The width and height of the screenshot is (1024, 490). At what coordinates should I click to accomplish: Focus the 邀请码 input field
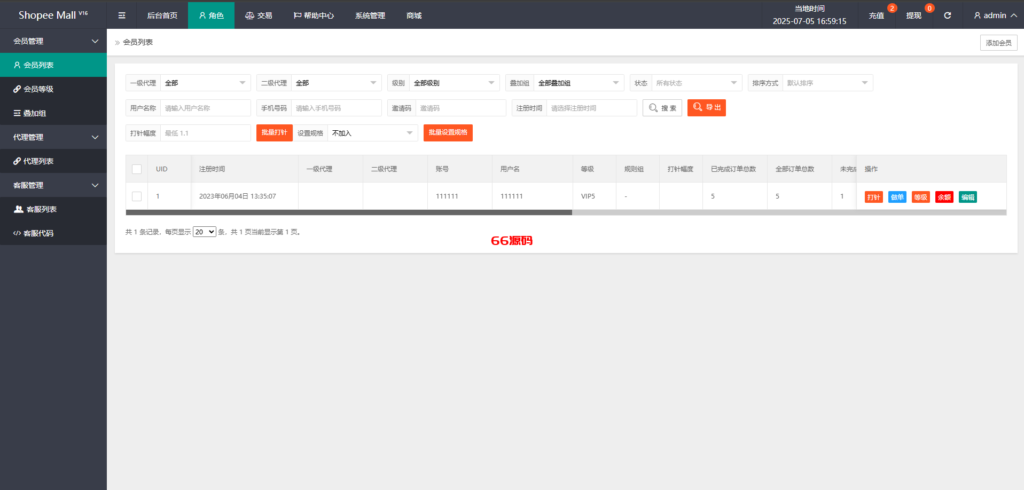[460, 108]
